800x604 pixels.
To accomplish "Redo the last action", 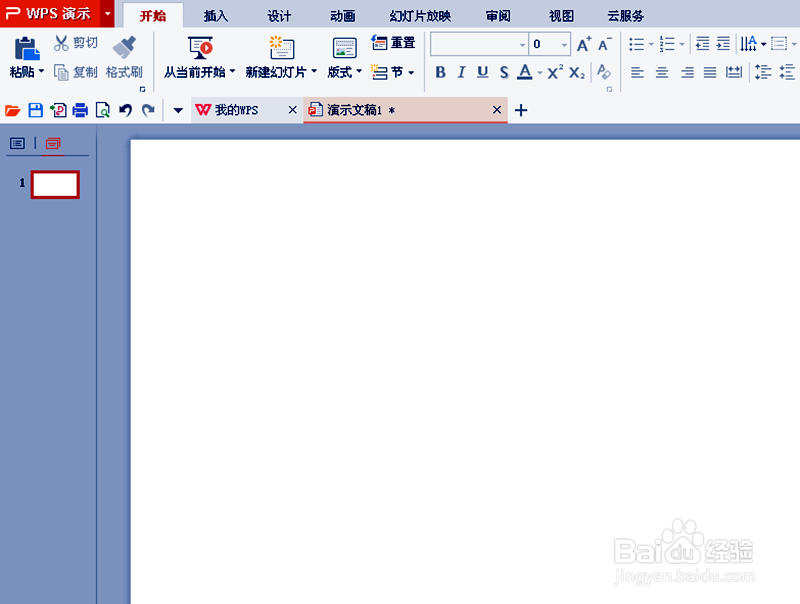I will tap(148, 110).
